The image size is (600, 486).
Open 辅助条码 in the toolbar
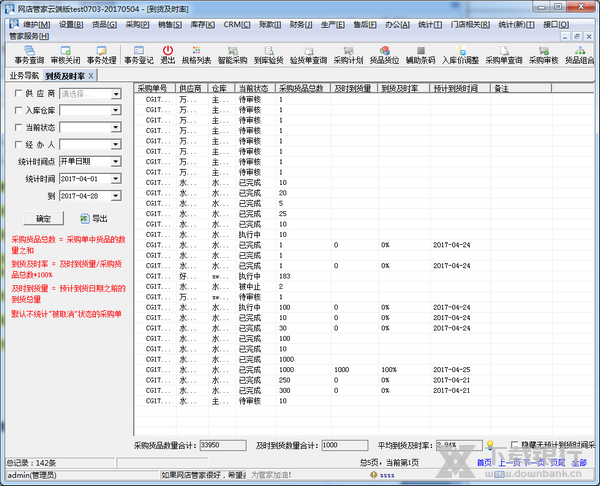[424, 54]
